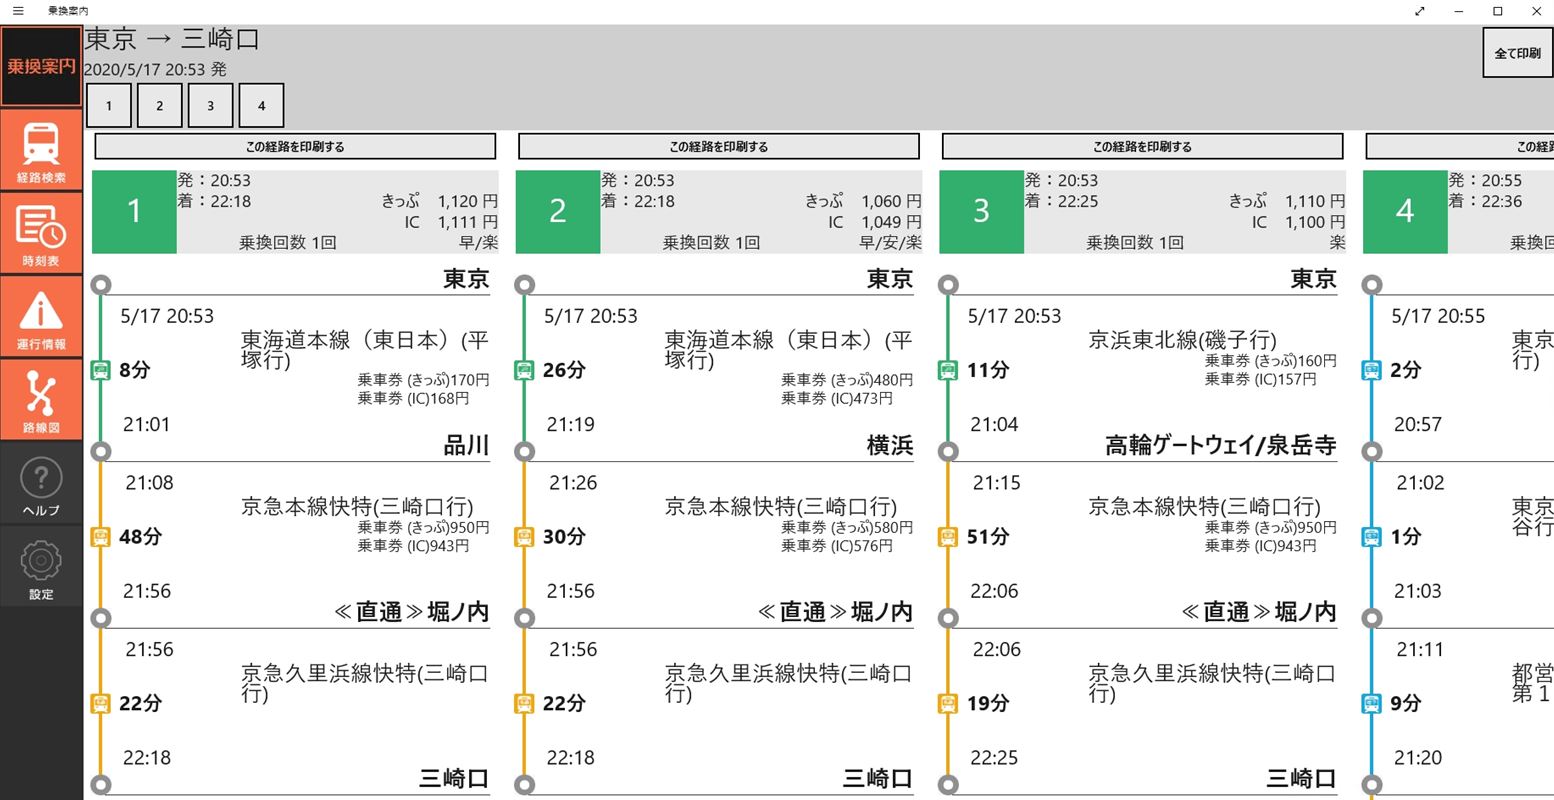Click 京急久里浜線快特(三崎口行) in route 3
The image size is (1554, 800).
point(1212,683)
